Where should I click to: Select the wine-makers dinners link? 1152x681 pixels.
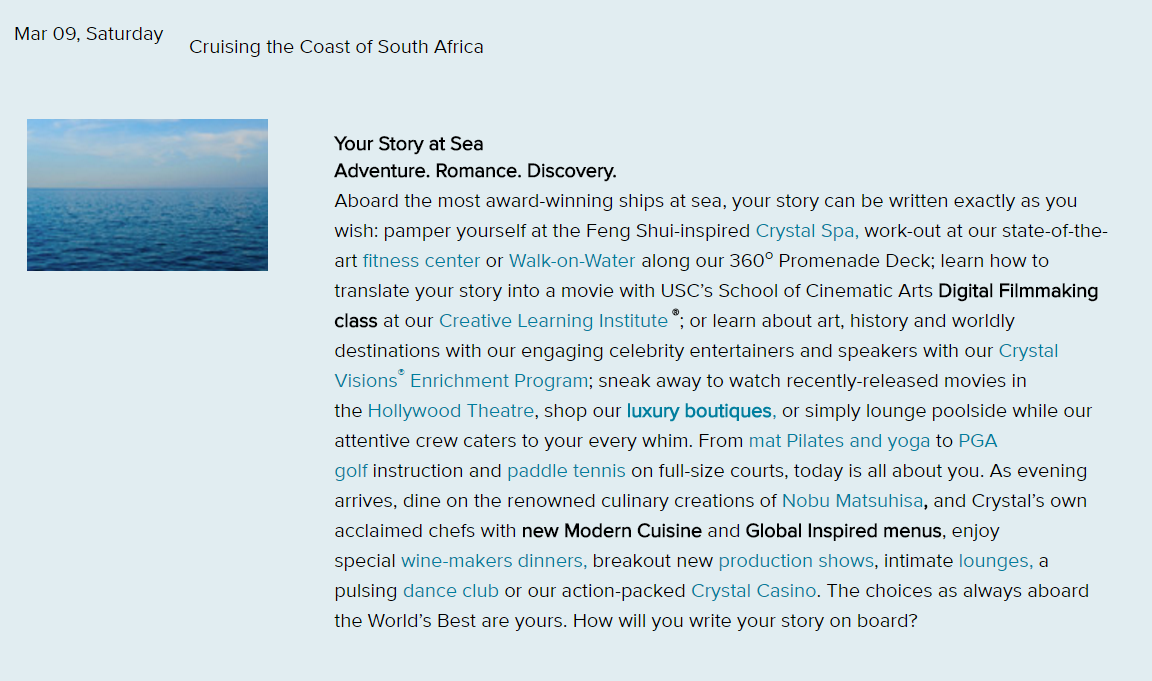pyautogui.click(x=494, y=561)
